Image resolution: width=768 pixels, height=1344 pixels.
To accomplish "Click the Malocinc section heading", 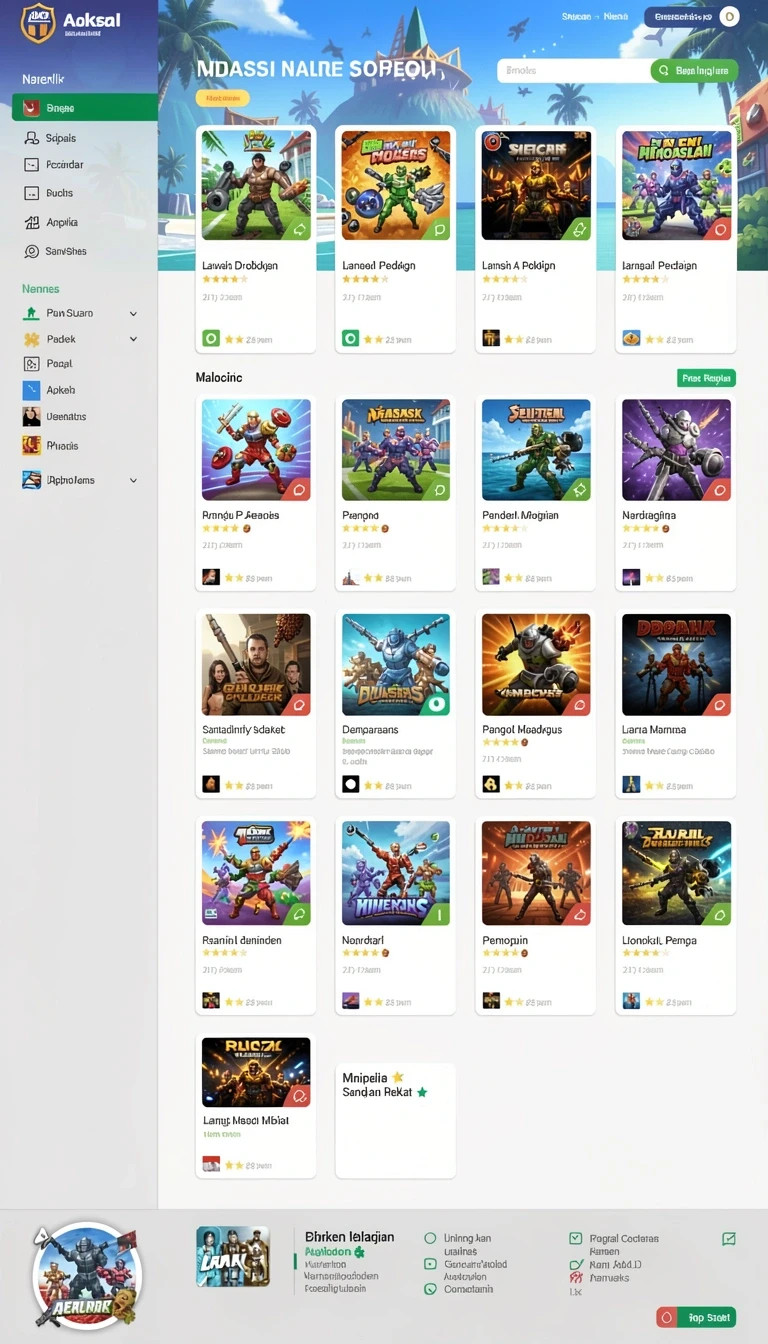I will 219,378.
